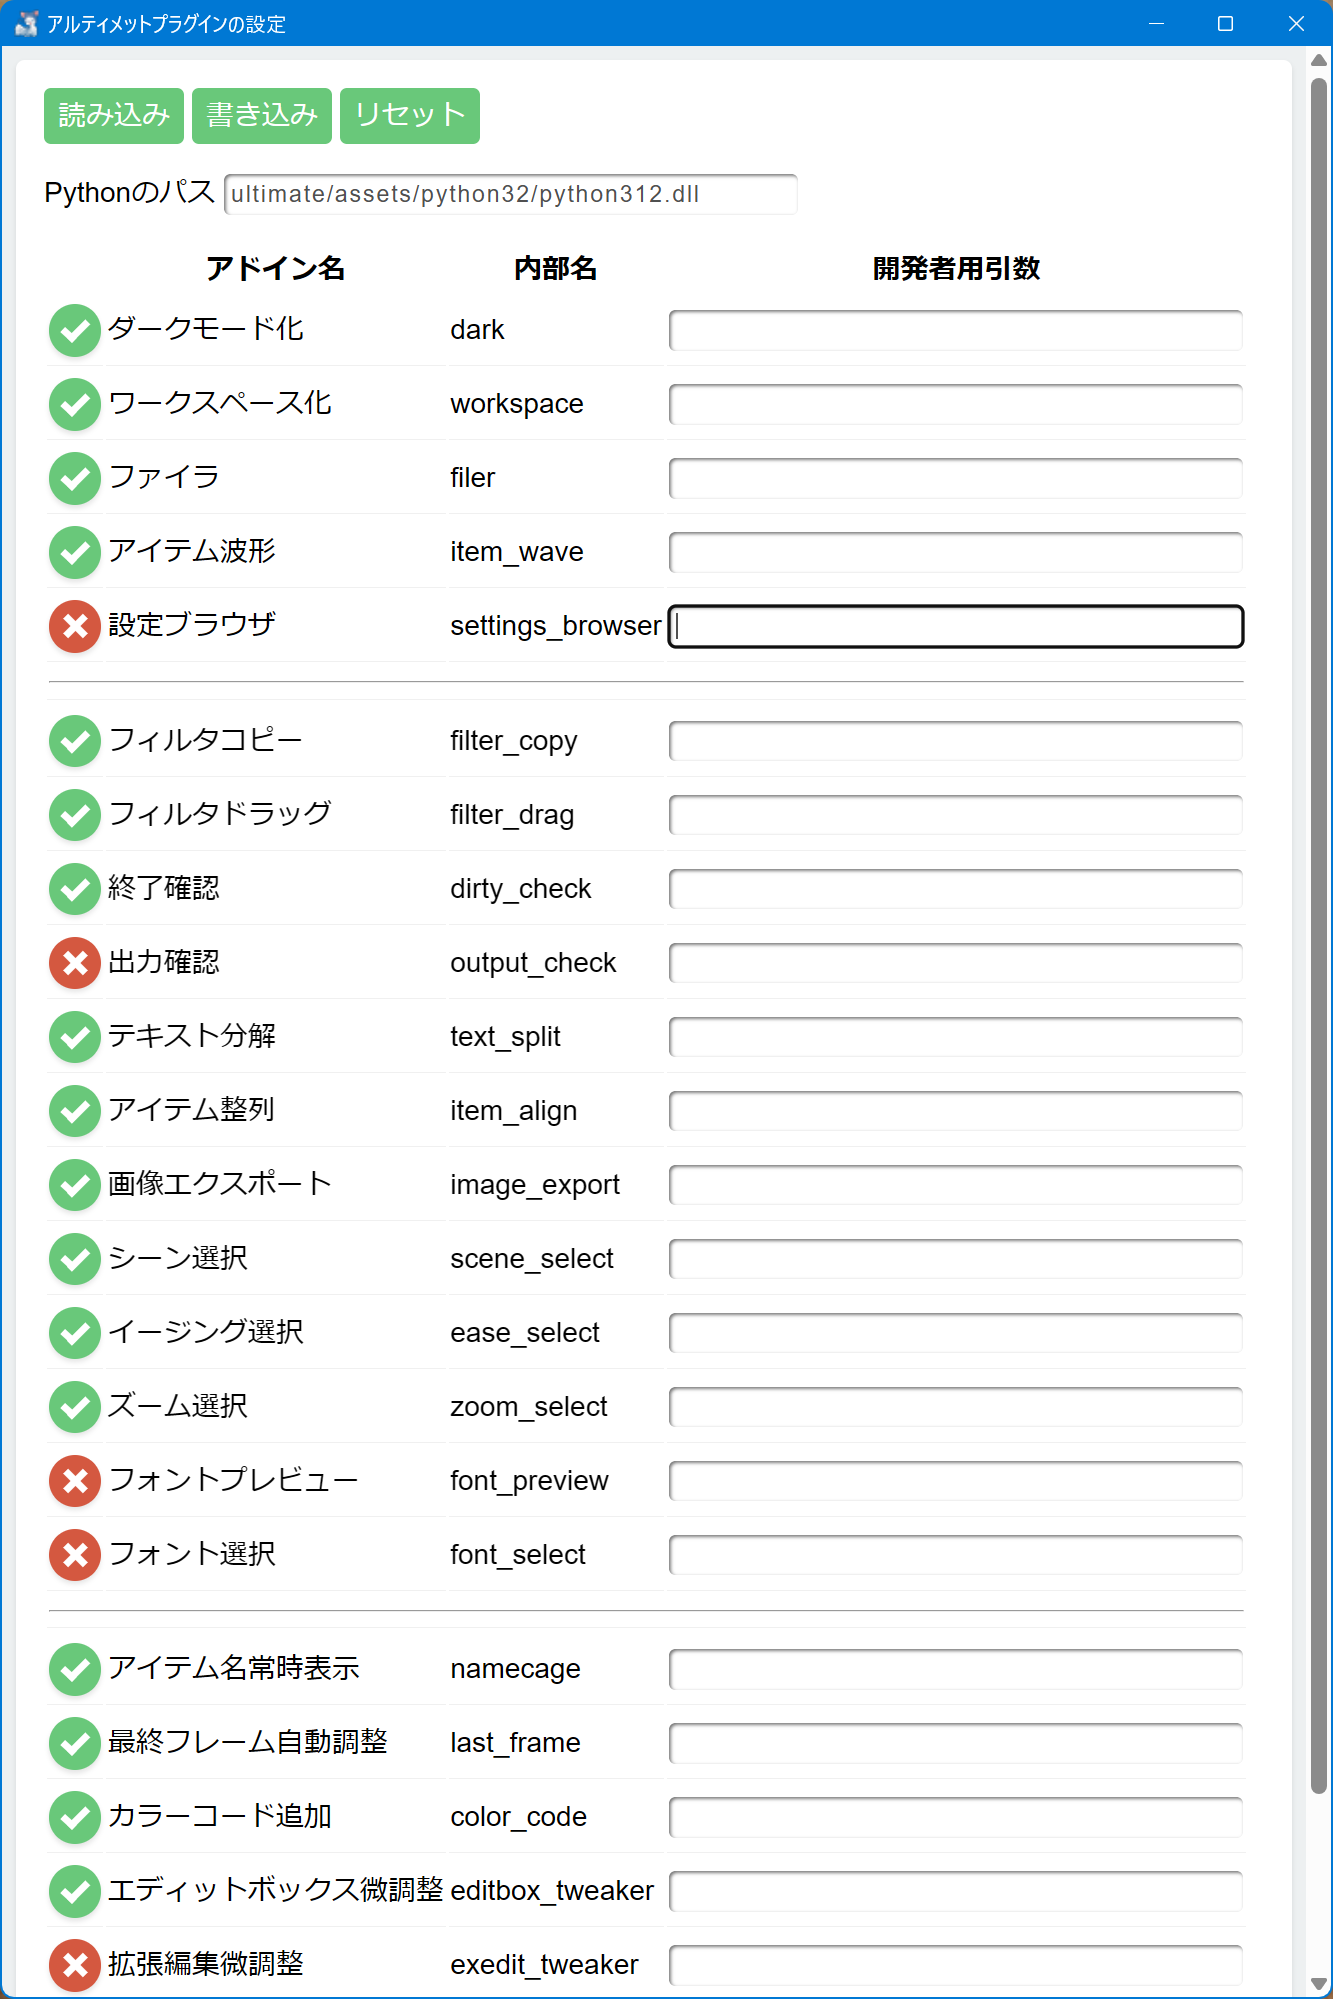Toggle the 画像エクスポート check icon
The height and width of the screenshot is (1999, 1333).
coord(75,1185)
